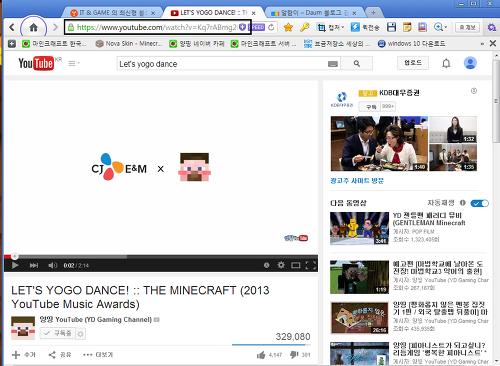Click the SPEED badge in address bar

257,27
